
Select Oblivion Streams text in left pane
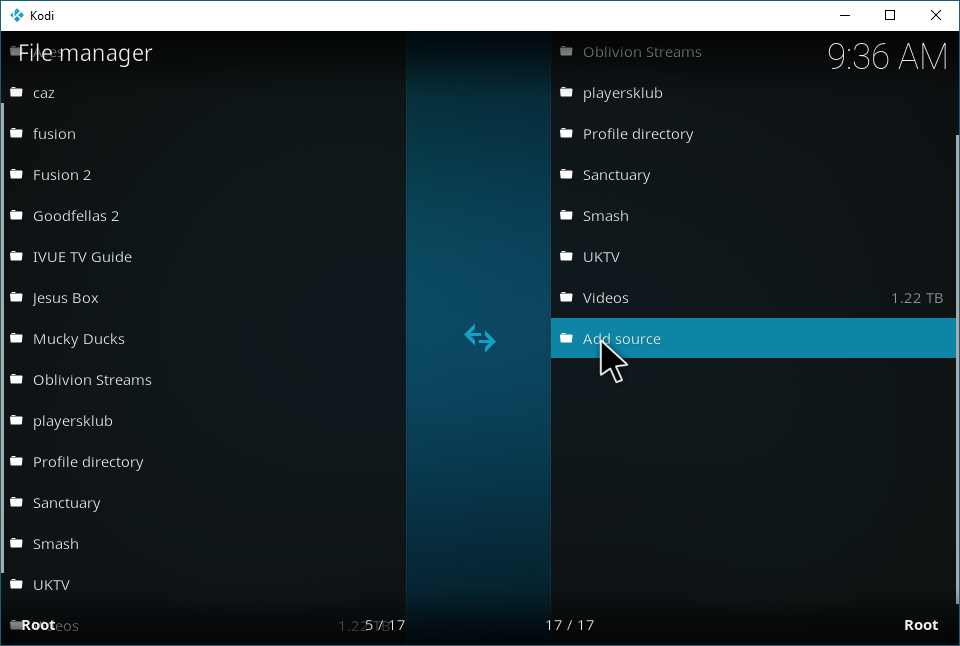[92, 380]
